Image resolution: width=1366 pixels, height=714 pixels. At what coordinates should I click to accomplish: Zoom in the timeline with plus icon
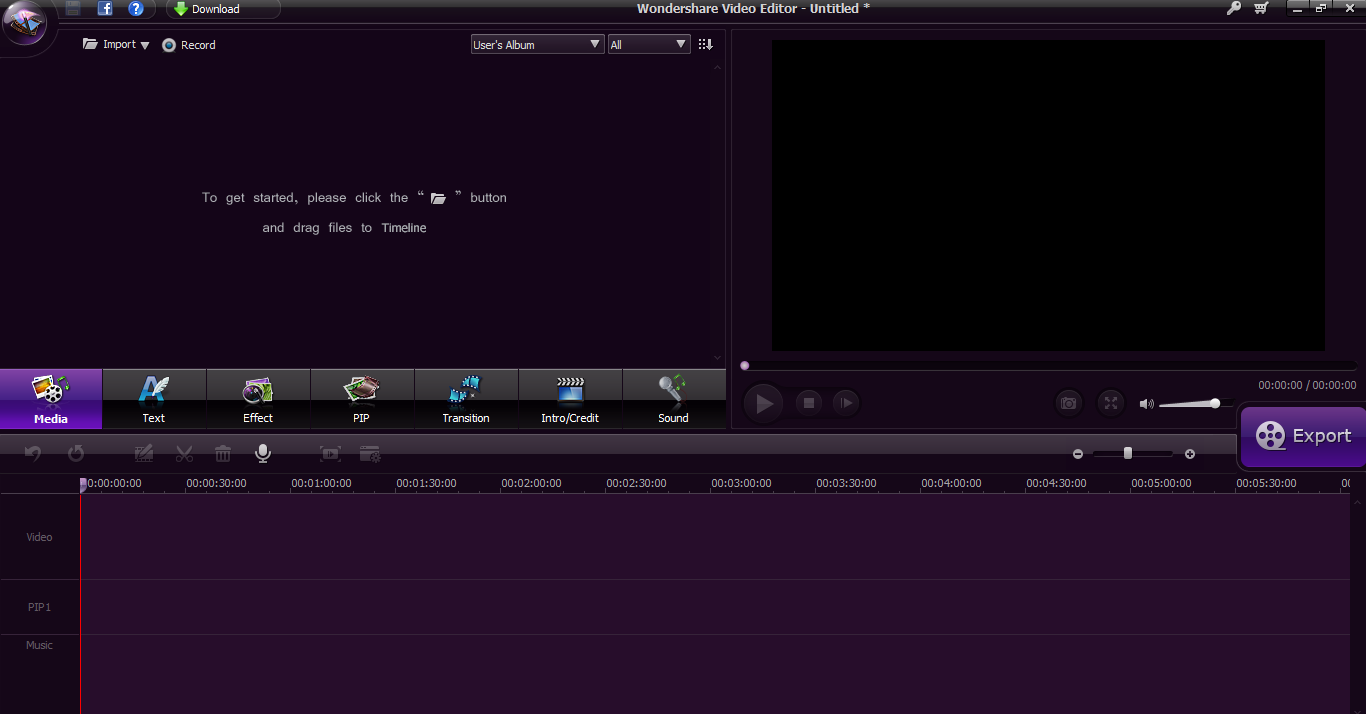click(x=1190, y=454)
